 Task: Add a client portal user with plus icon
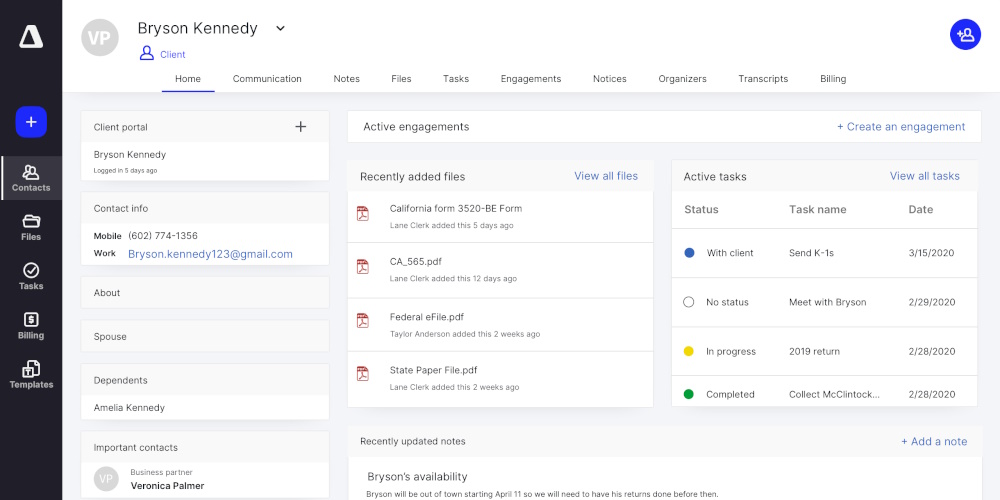pos(301,127)
